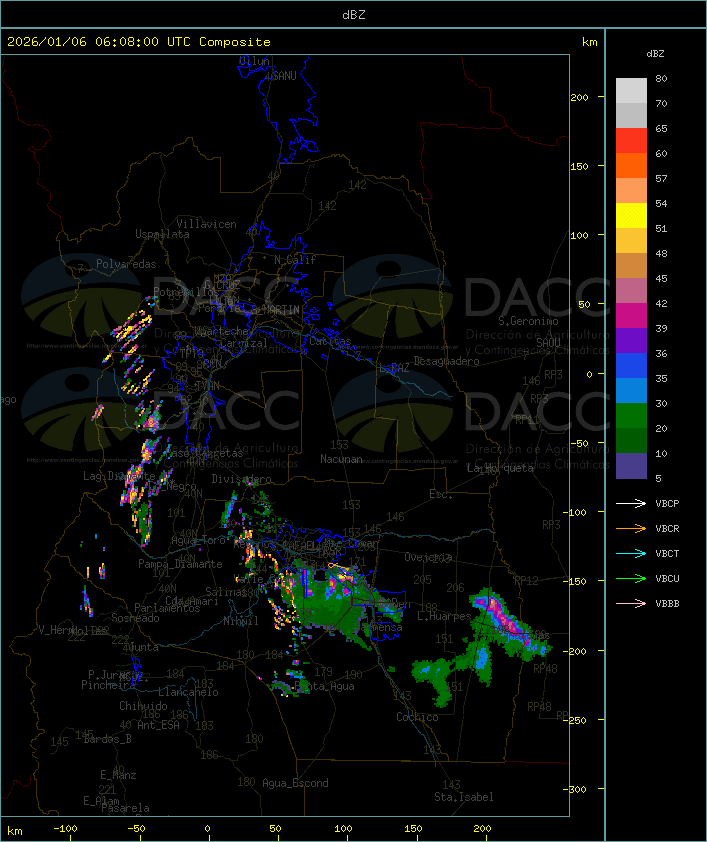The image size is (707, 842).
Task: Pick the royal blue 35–36 dBZ swatch
Action: point(631,366)
